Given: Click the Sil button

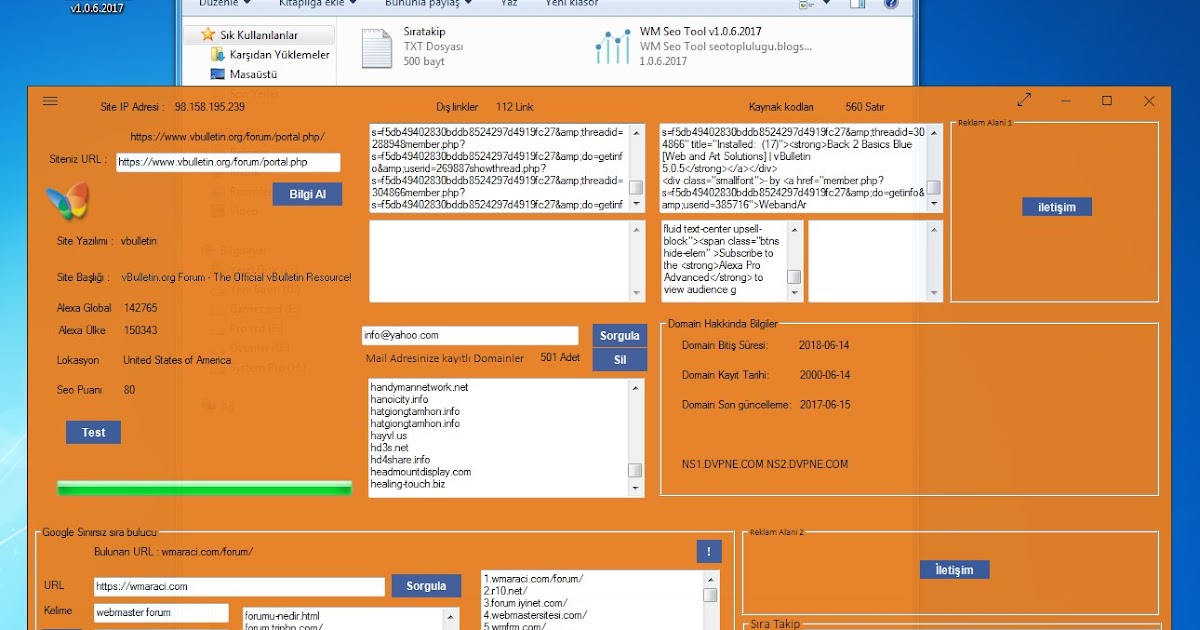Looking at the screenshot, I should [x=620, y=360].
